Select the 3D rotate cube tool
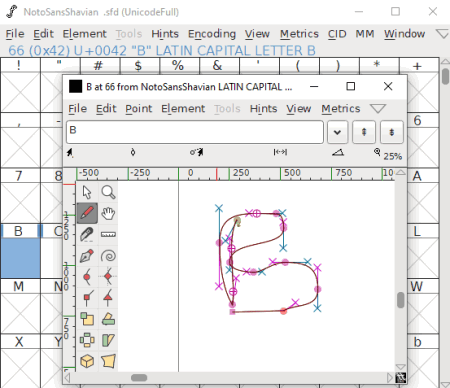 [x=87, y=361]
